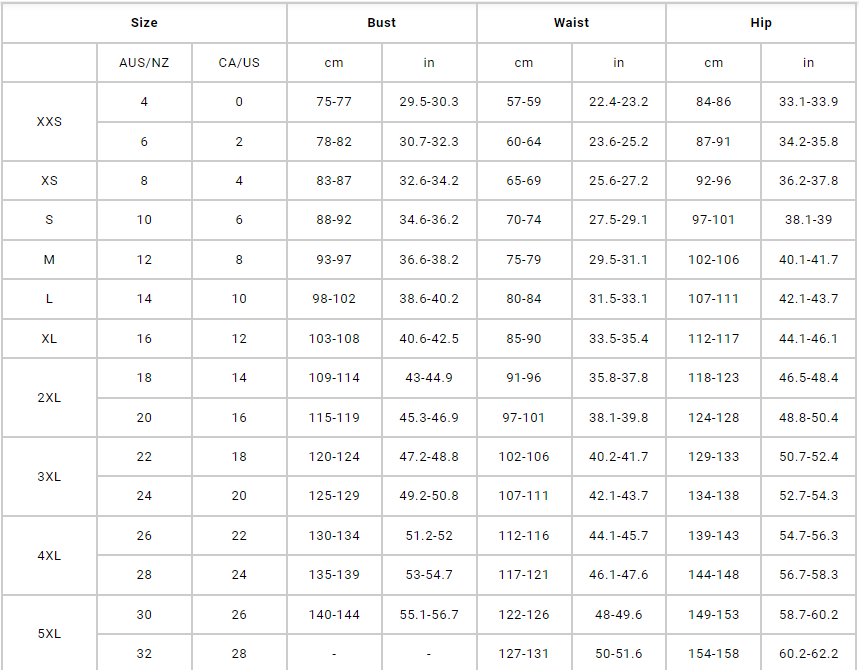Select the M size label
Screen dimensions: 859x670
49,260
